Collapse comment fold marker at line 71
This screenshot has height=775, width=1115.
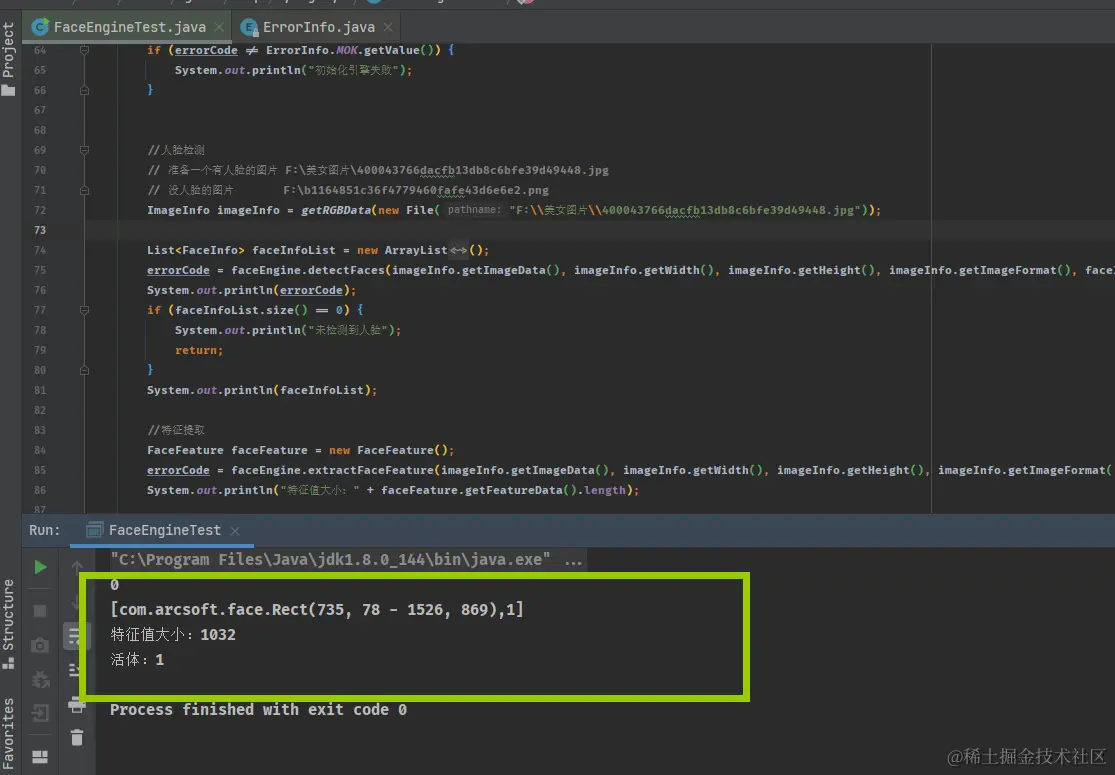coord(84,191)
